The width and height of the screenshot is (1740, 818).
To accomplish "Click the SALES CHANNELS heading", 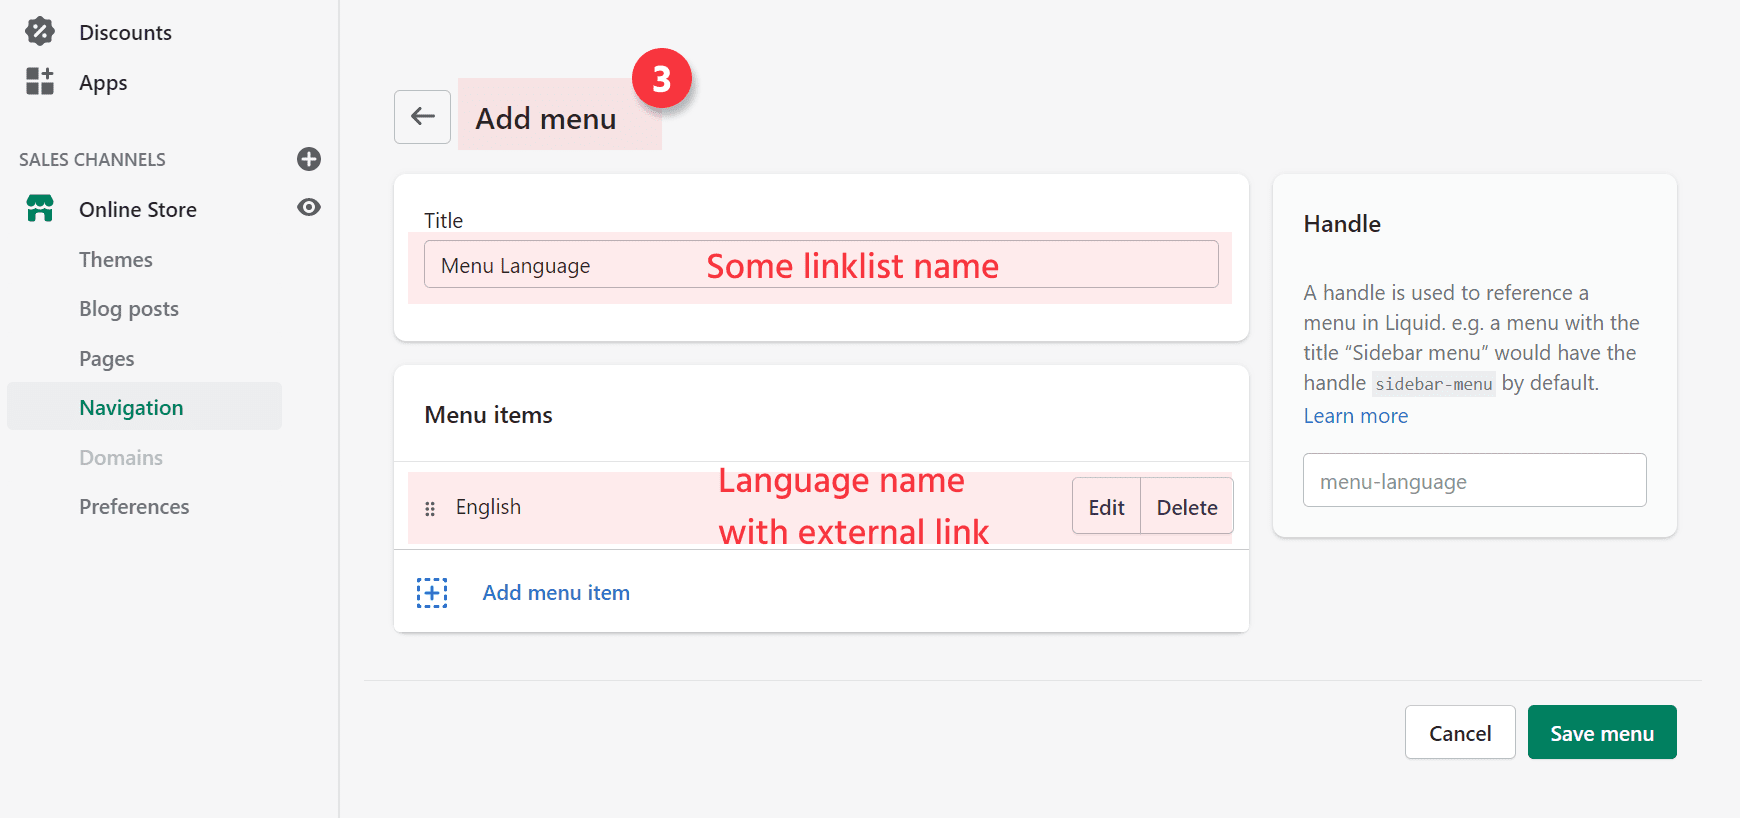I will click(92, 160).
